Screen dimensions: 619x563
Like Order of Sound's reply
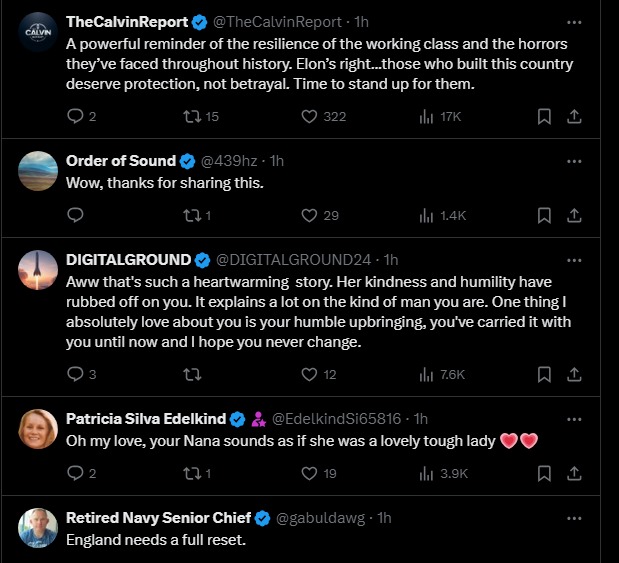309,215
